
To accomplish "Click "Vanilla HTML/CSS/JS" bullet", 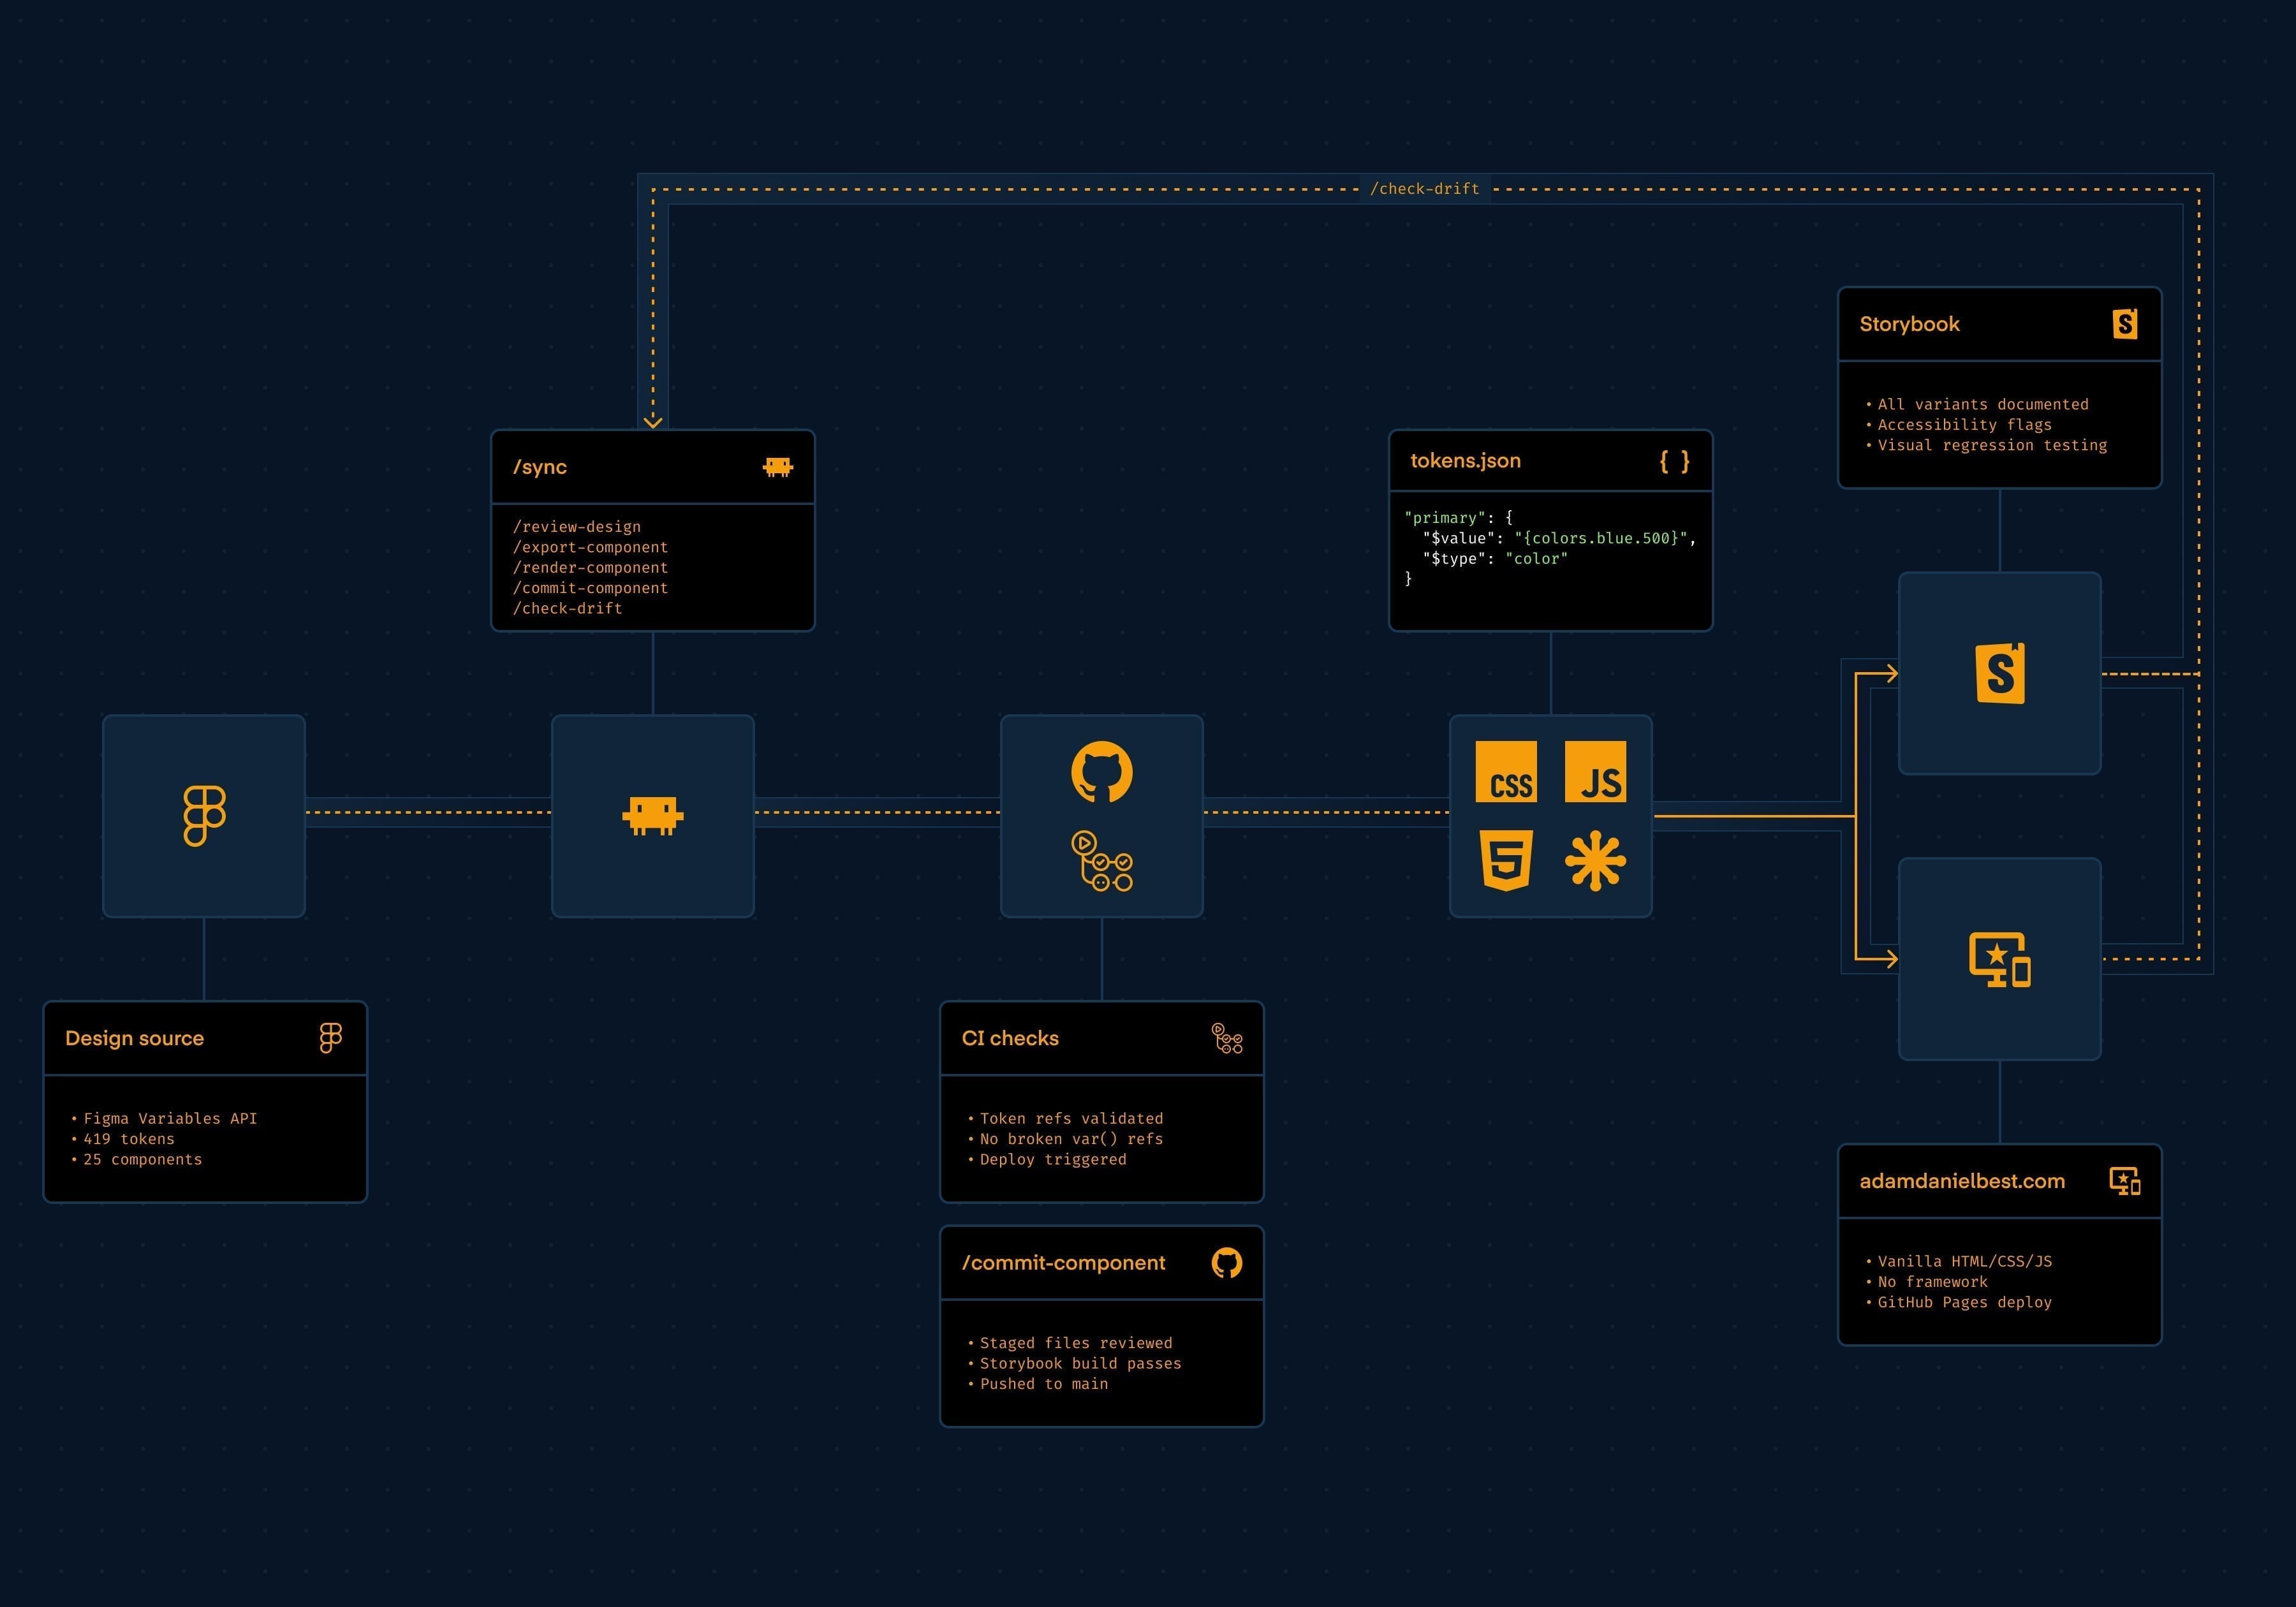I will [x=1958, y=1261].
